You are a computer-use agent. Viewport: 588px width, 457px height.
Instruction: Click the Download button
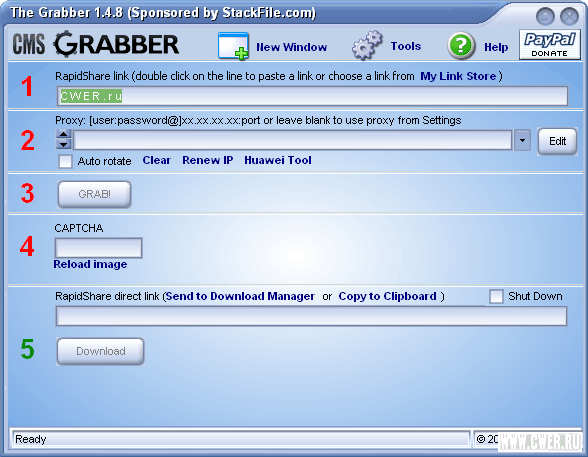coord(100,351)
